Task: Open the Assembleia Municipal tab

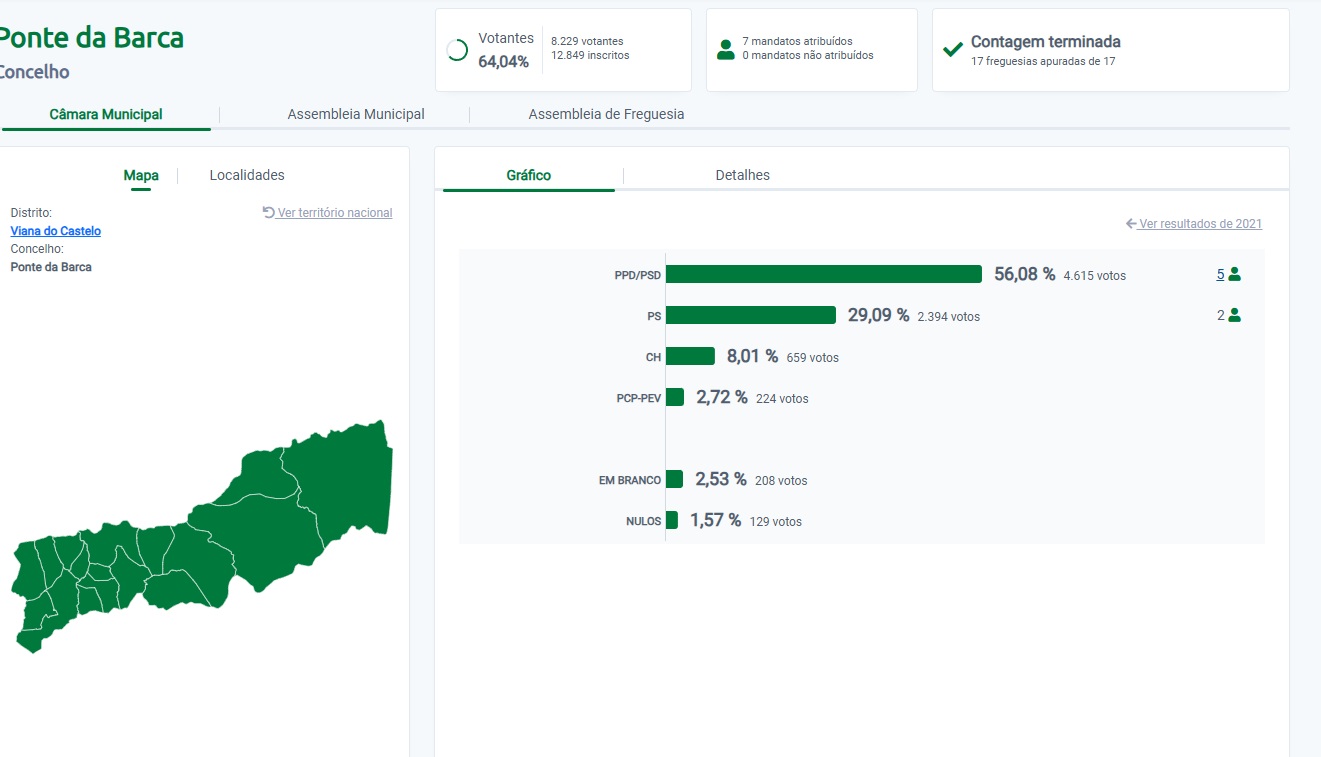Action: point(356,114)
